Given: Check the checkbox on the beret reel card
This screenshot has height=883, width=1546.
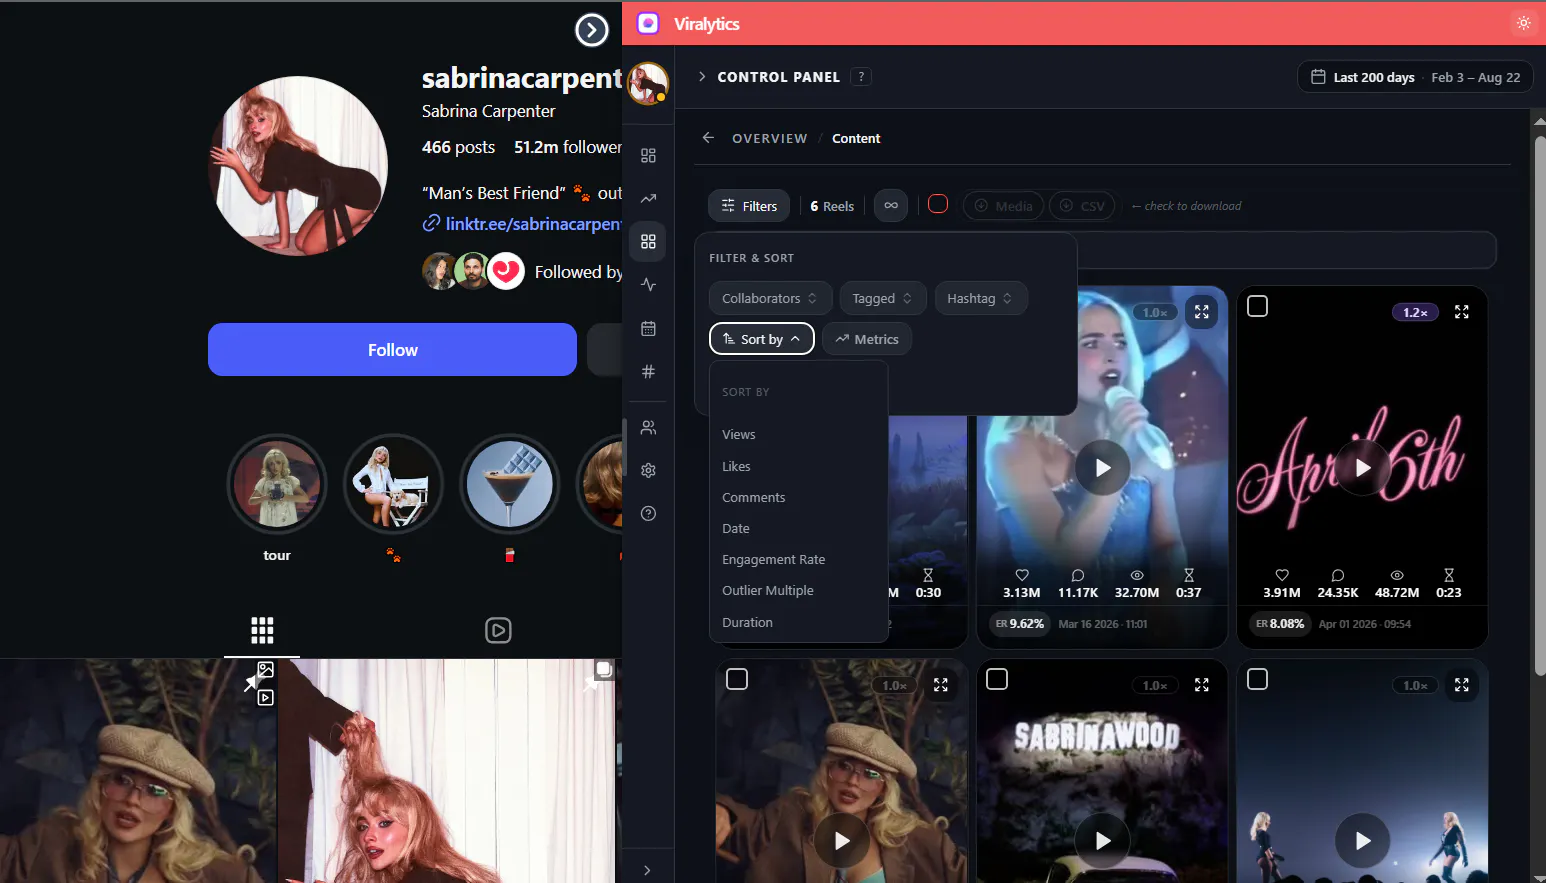Looking at the screenshot, I should [x=737, y=679].
